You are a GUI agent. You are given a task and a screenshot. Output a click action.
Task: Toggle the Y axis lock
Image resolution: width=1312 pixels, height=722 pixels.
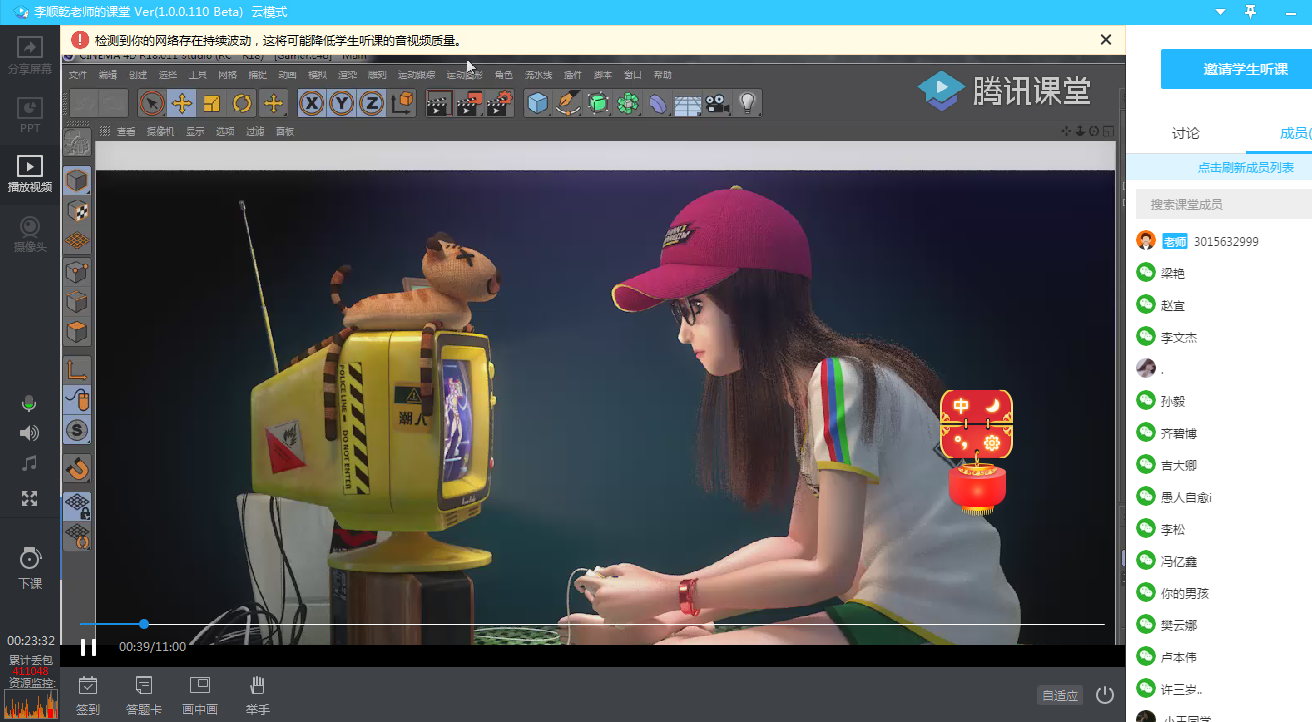(x=342, y=103)
